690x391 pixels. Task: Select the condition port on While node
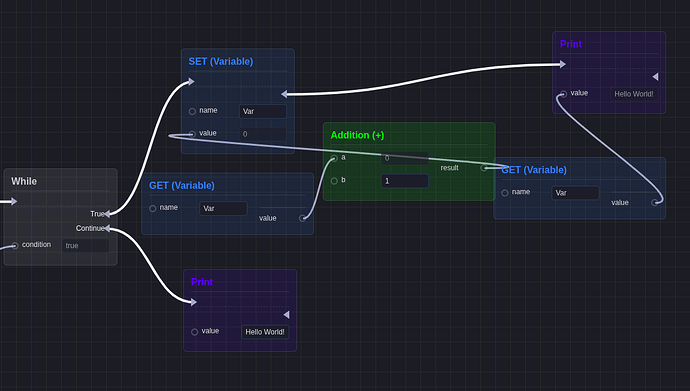point(15,245)
